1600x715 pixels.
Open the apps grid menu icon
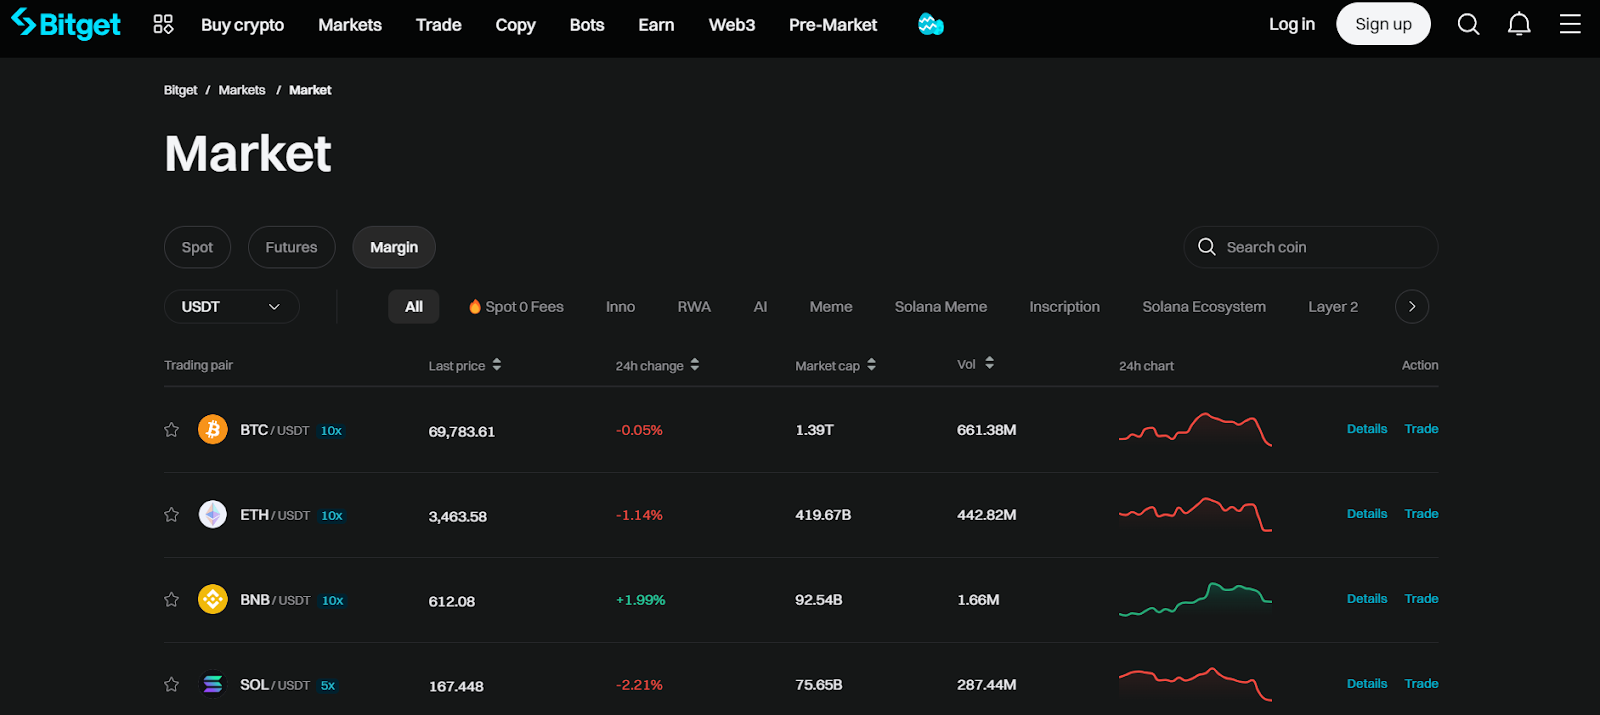pos(163,24)
